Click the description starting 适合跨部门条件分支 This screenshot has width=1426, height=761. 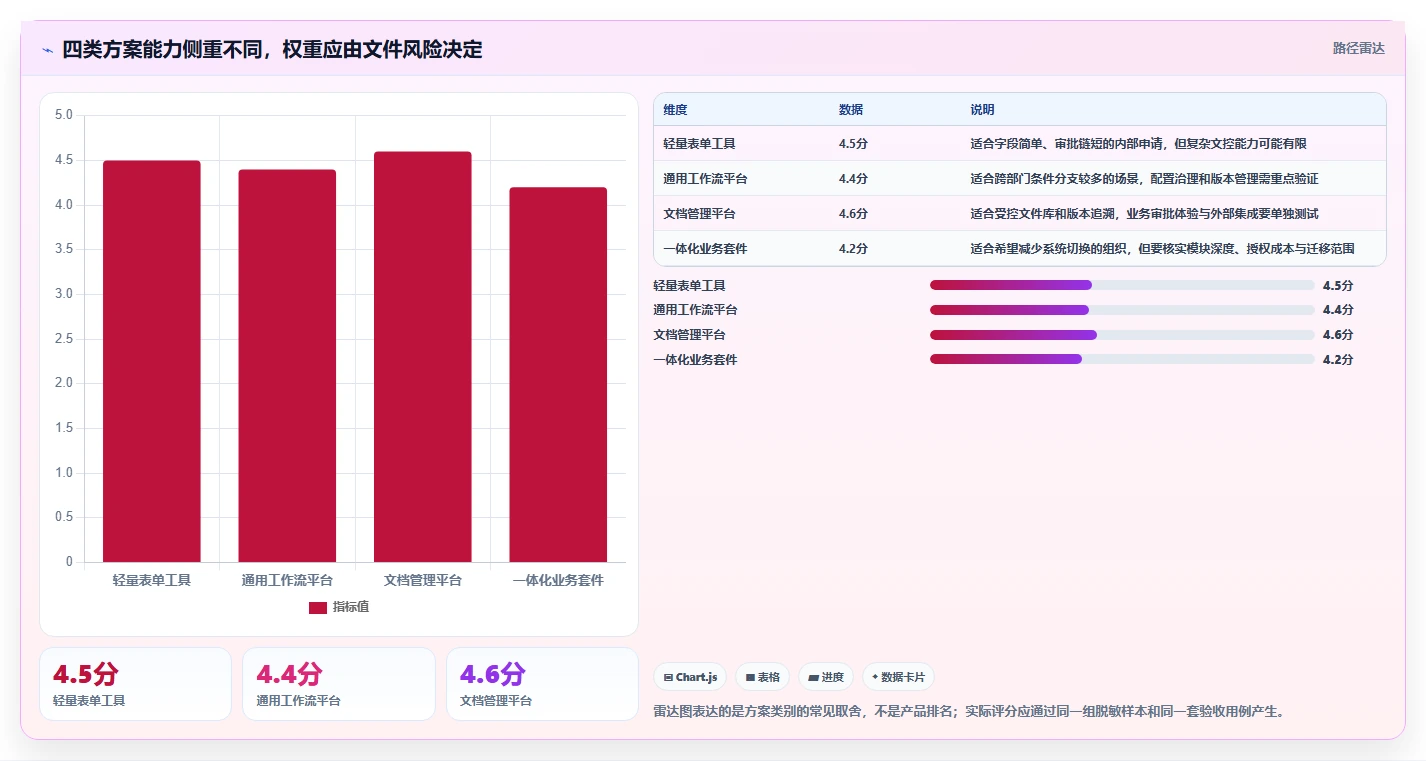1144,179
